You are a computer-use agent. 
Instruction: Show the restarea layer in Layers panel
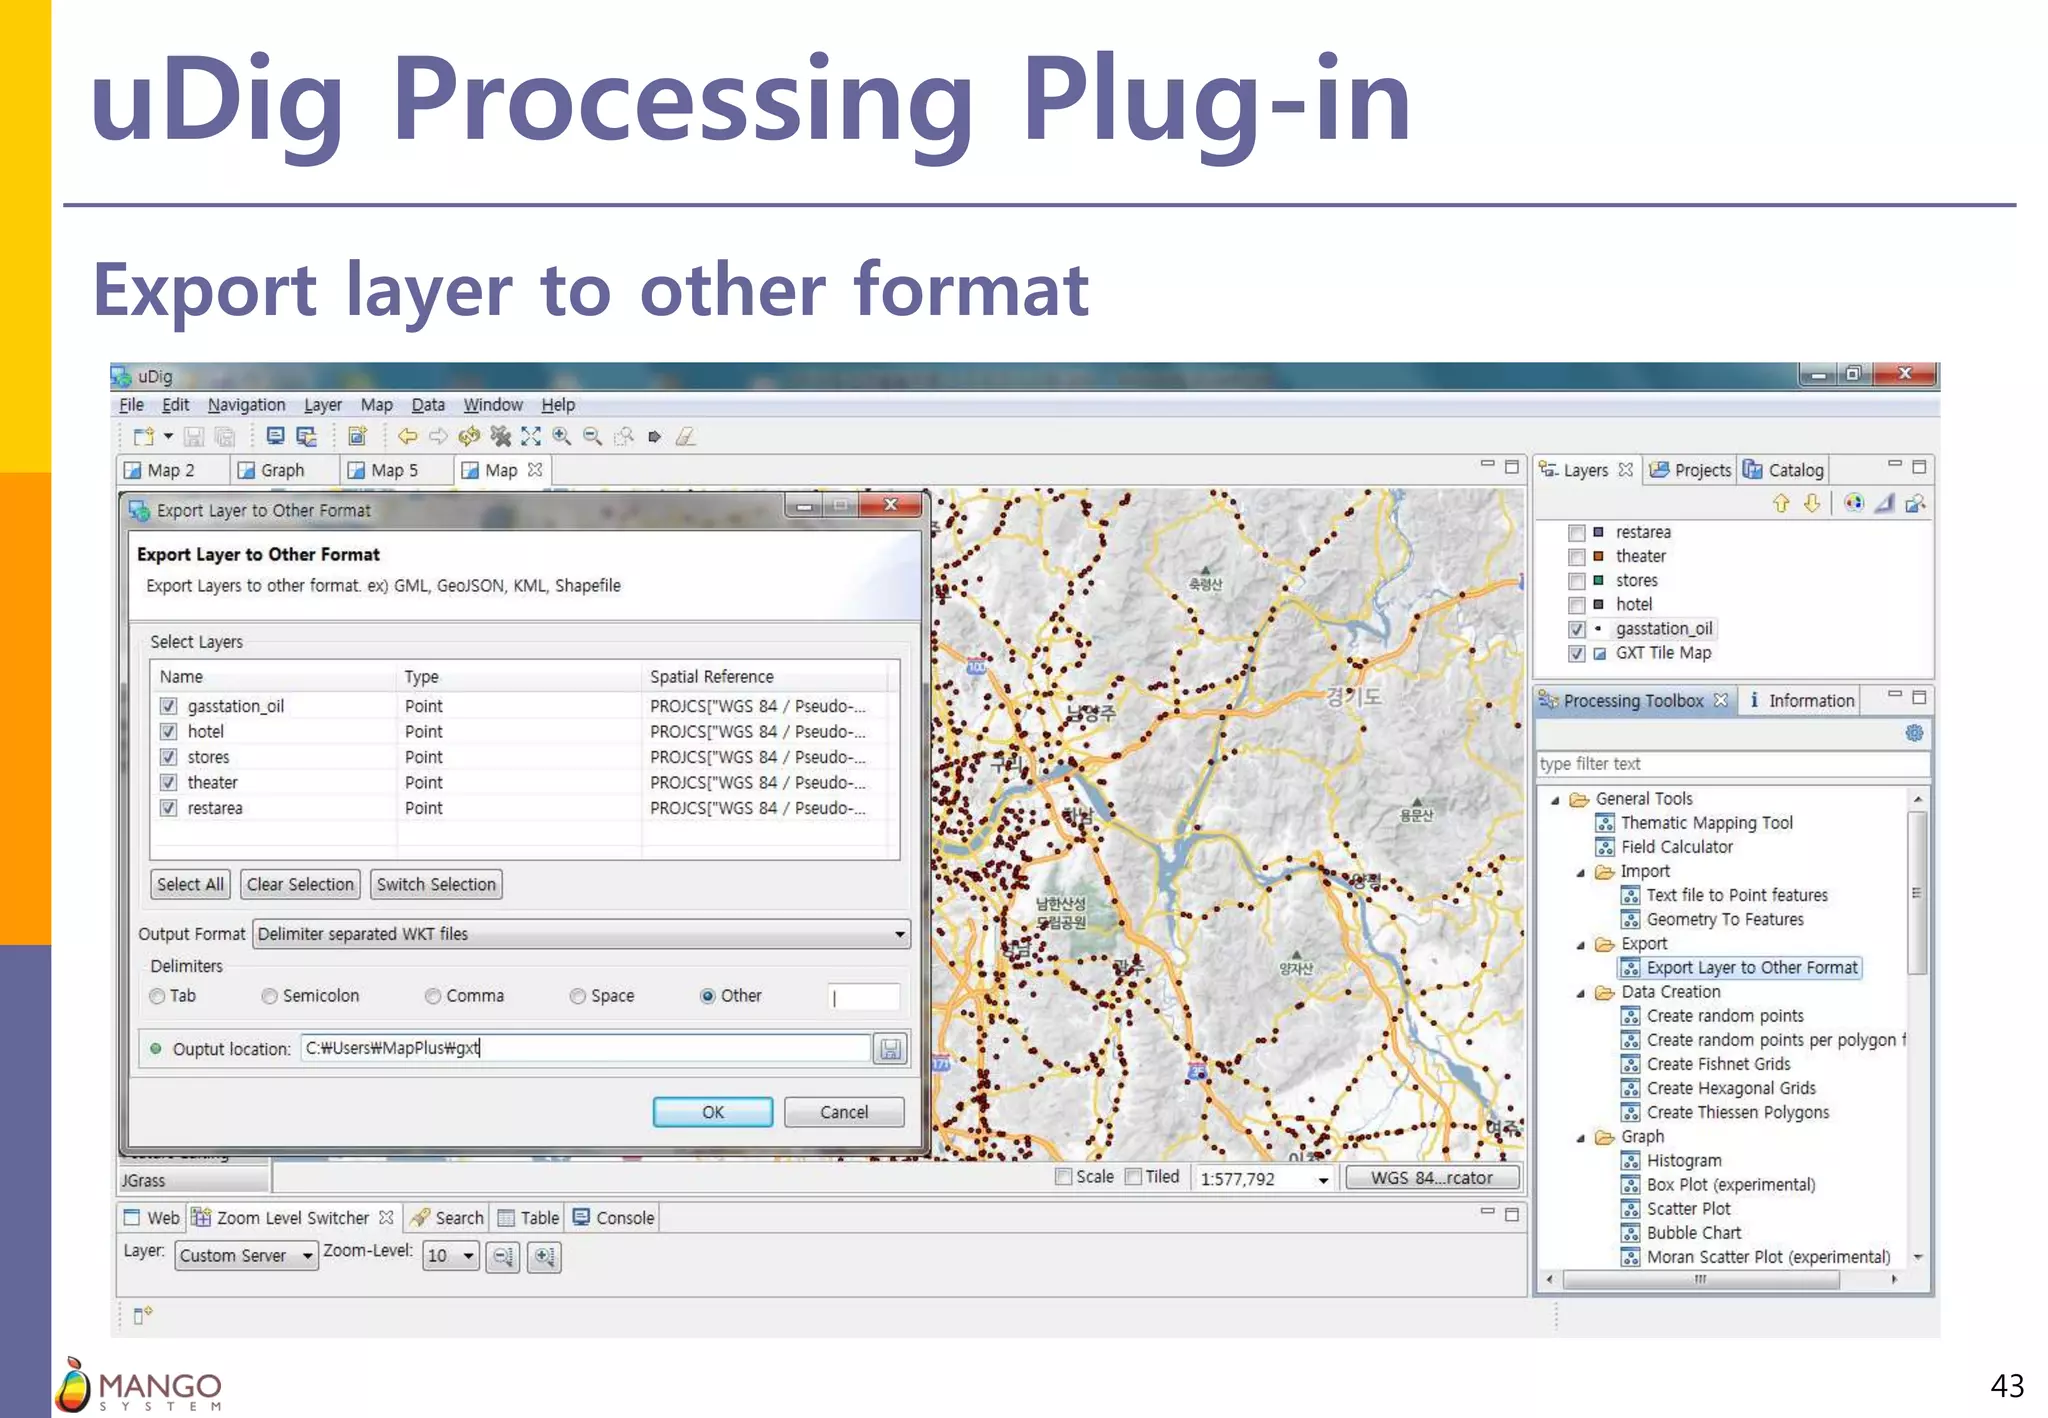click(x=1577, y=533)
